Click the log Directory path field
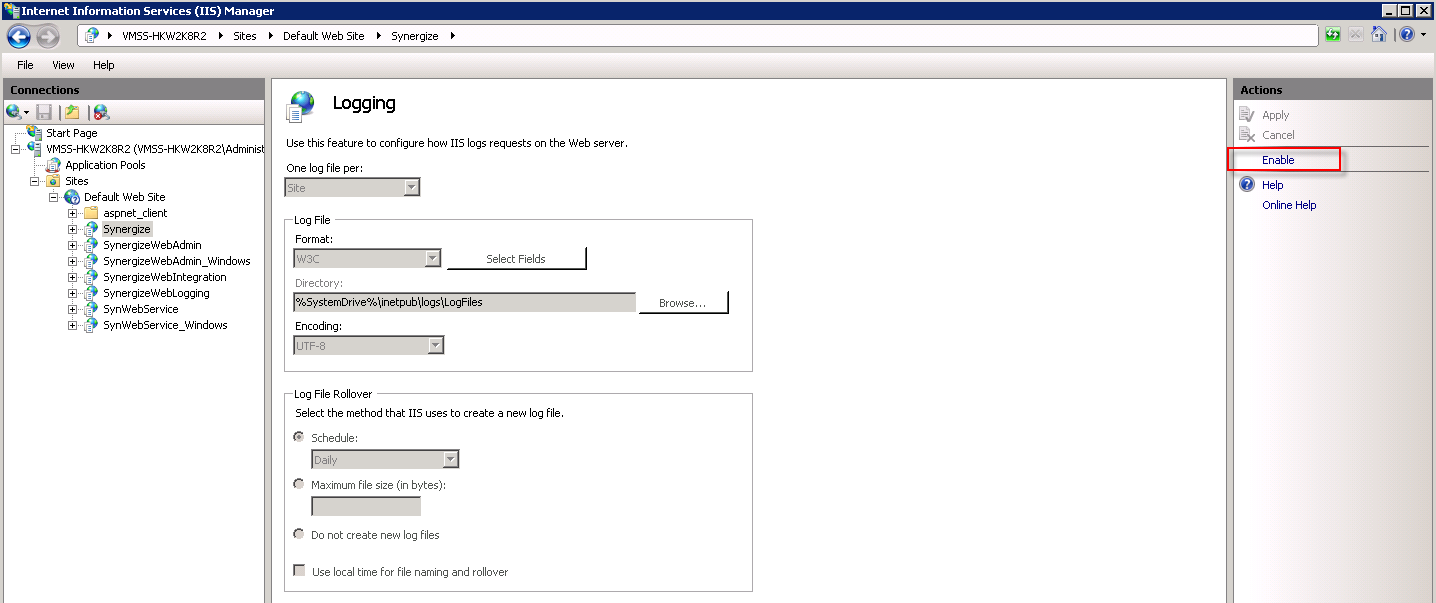 tap(464, 302)
